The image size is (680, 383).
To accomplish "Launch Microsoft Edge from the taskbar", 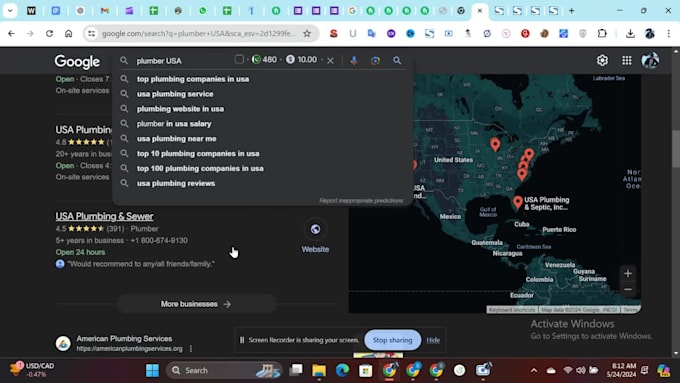I will (342, 370).
